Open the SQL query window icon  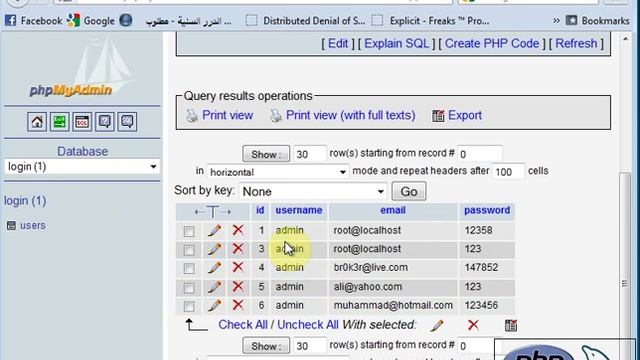click(82, 122)
